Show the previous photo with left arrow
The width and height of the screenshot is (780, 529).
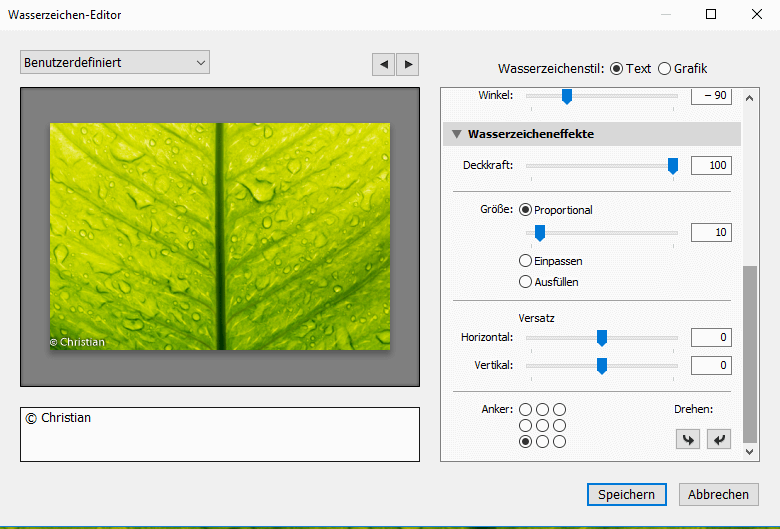(x=384, y=65)
